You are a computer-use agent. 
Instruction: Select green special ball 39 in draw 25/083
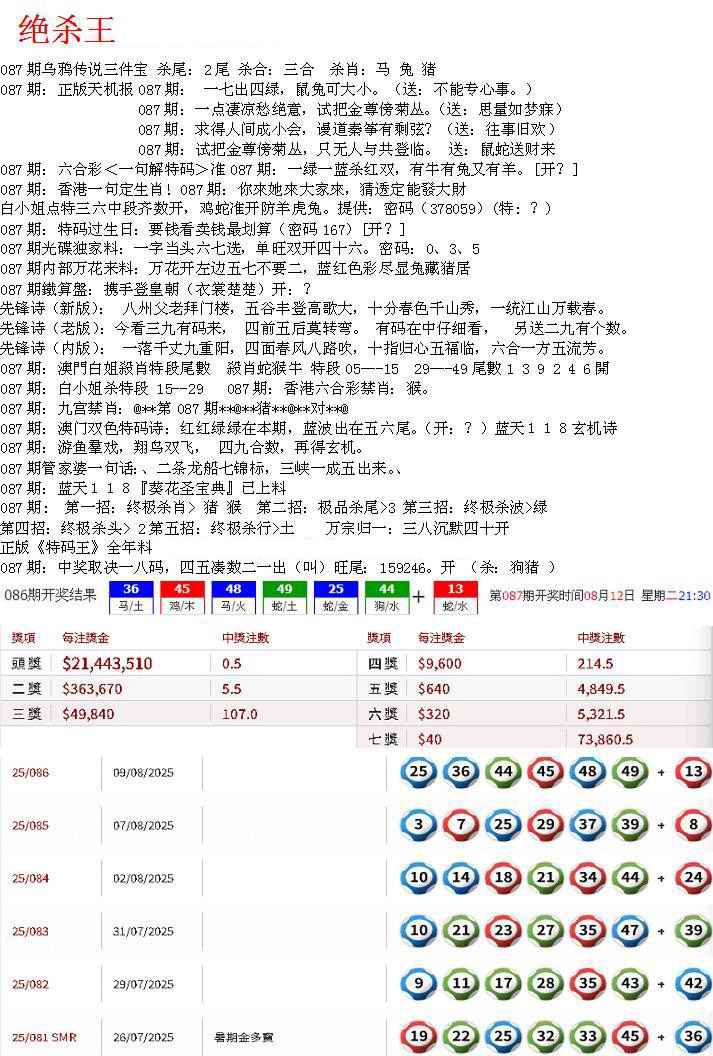(692, 931)
